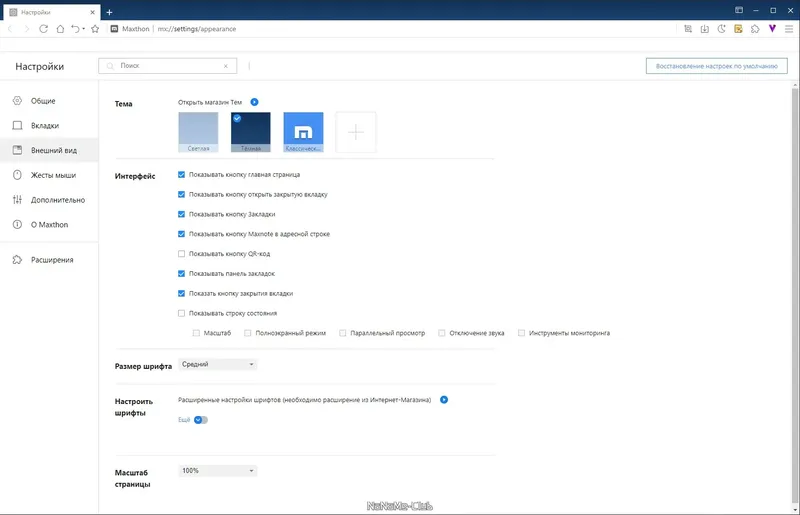Reopen closed tab with undo icon
This screenshot has height=515, width=800.
[x=76, y=29]
